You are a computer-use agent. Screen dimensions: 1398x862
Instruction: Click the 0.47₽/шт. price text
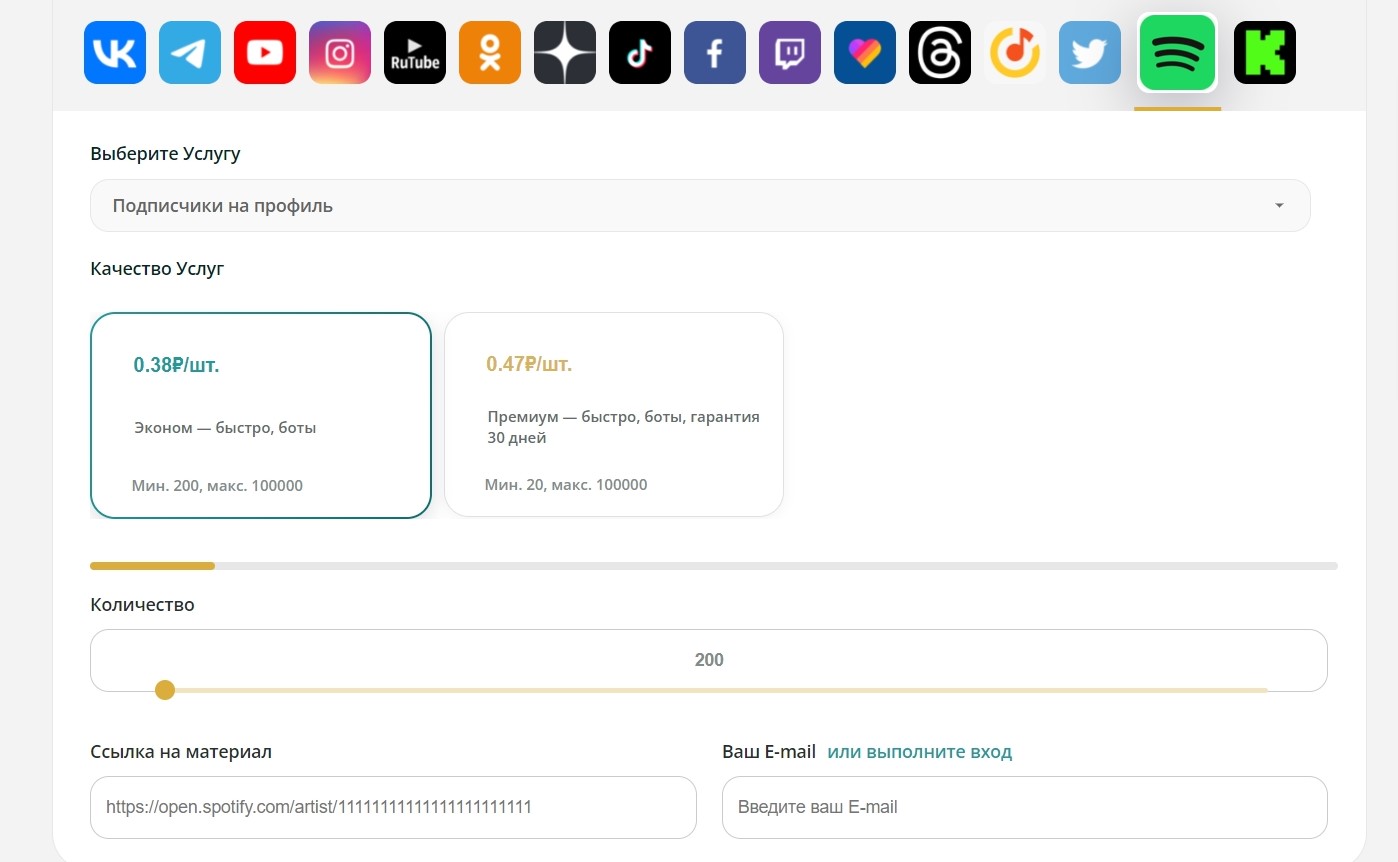pos(529,364)
